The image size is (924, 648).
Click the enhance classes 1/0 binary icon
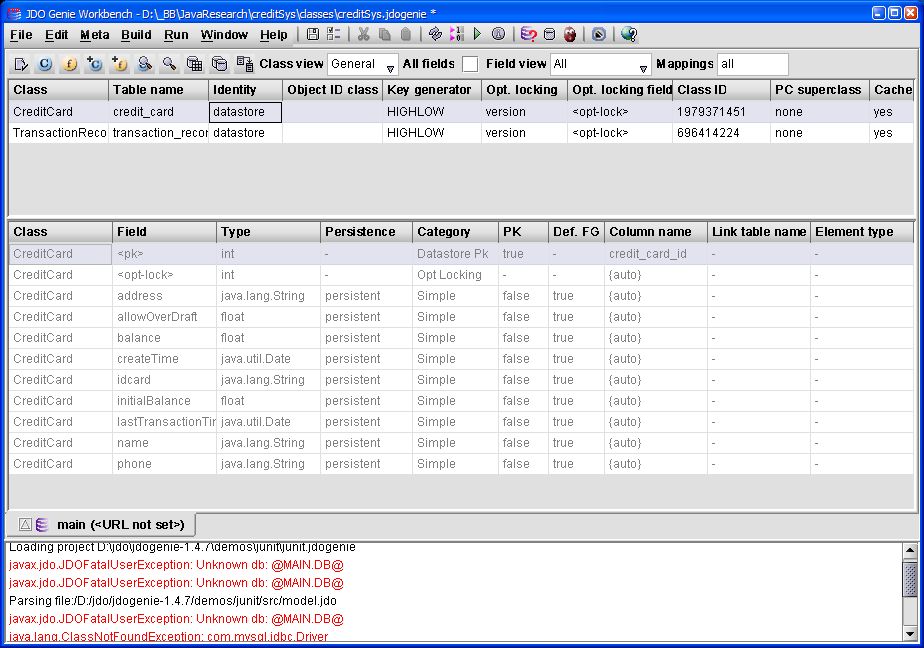(457, 34)
